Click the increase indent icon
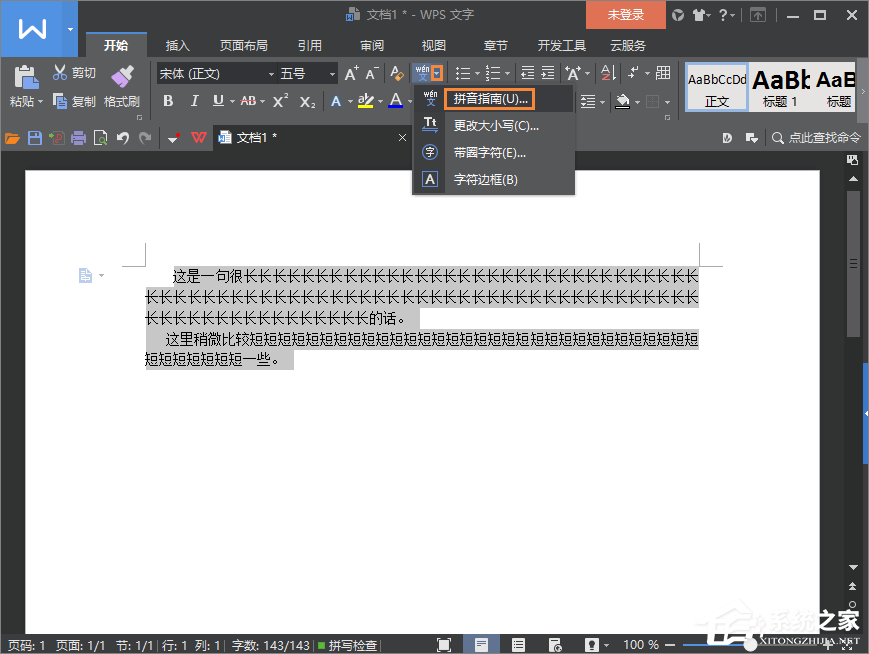The image size is (869, 654). pyautogui.click(x=548, y=73)
